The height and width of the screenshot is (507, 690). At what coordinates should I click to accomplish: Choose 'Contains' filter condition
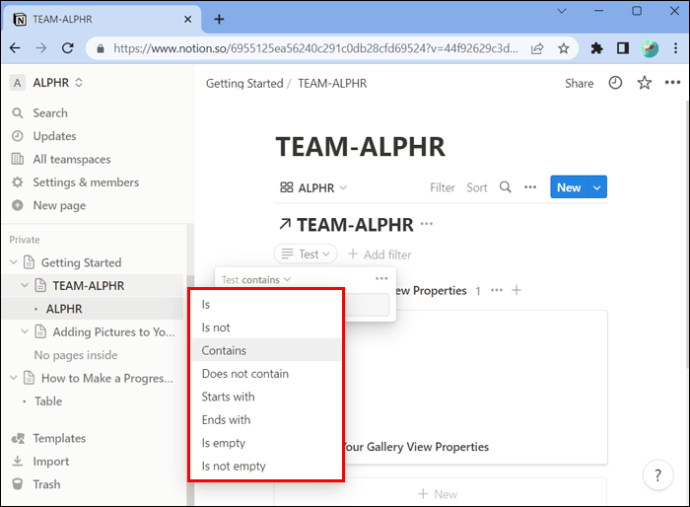pyautogui.click(x=266, y=350)
